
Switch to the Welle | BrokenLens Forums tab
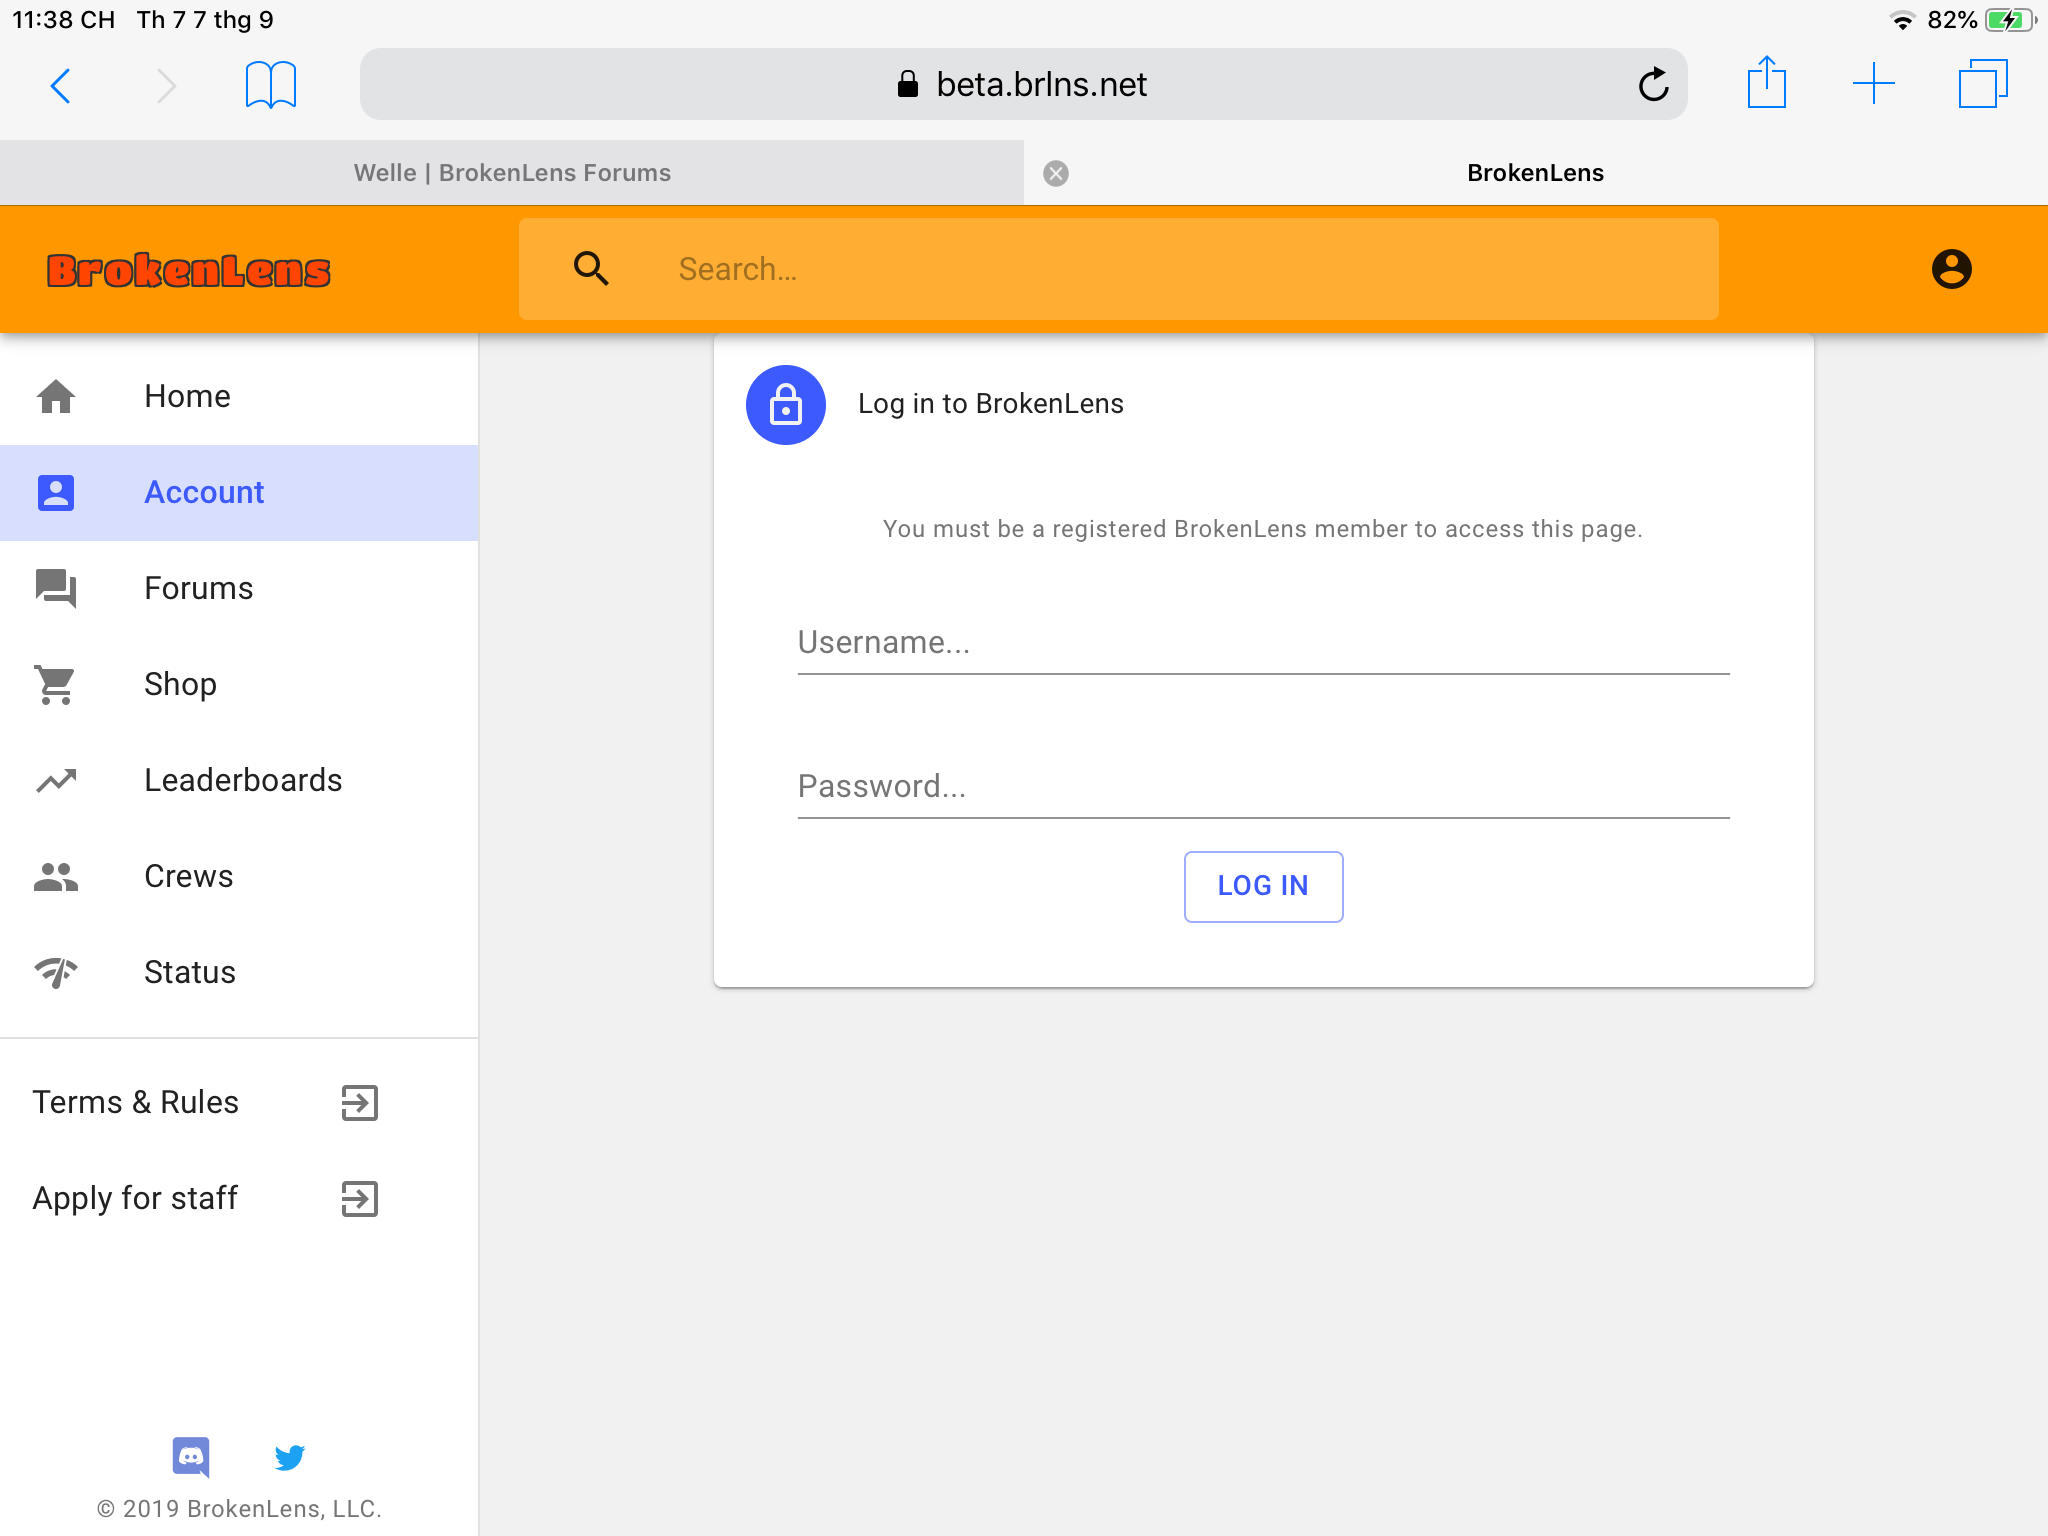click(x=512, y=173)
